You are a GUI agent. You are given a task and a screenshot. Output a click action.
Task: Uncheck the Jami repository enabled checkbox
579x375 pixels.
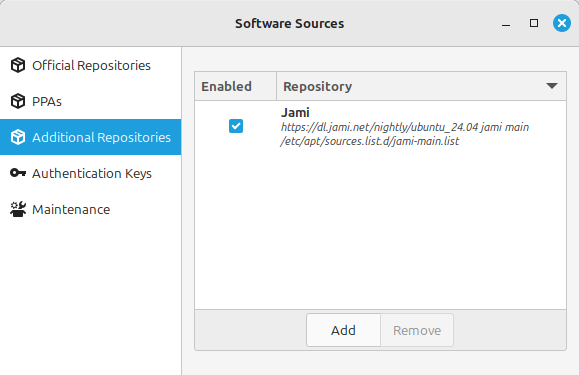coord(236,126)
